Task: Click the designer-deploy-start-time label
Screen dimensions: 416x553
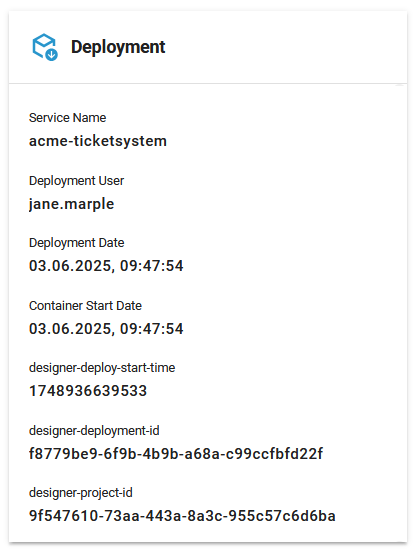Action: point(102,368)
